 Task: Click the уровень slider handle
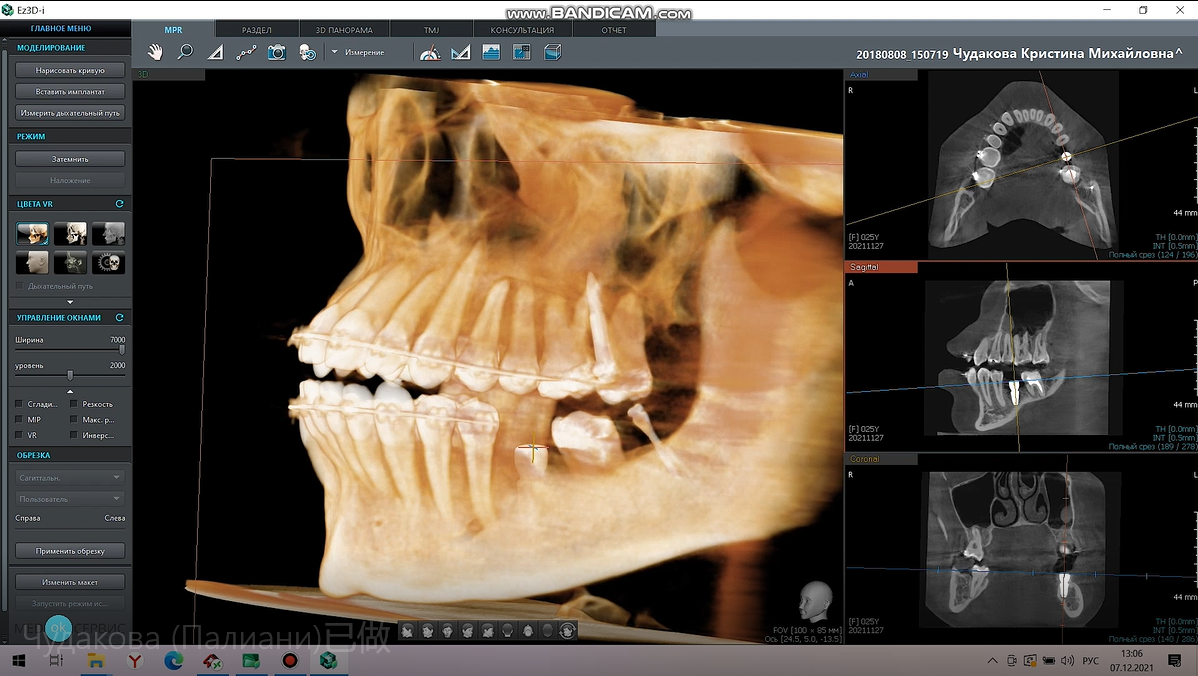tap(70, 375)
